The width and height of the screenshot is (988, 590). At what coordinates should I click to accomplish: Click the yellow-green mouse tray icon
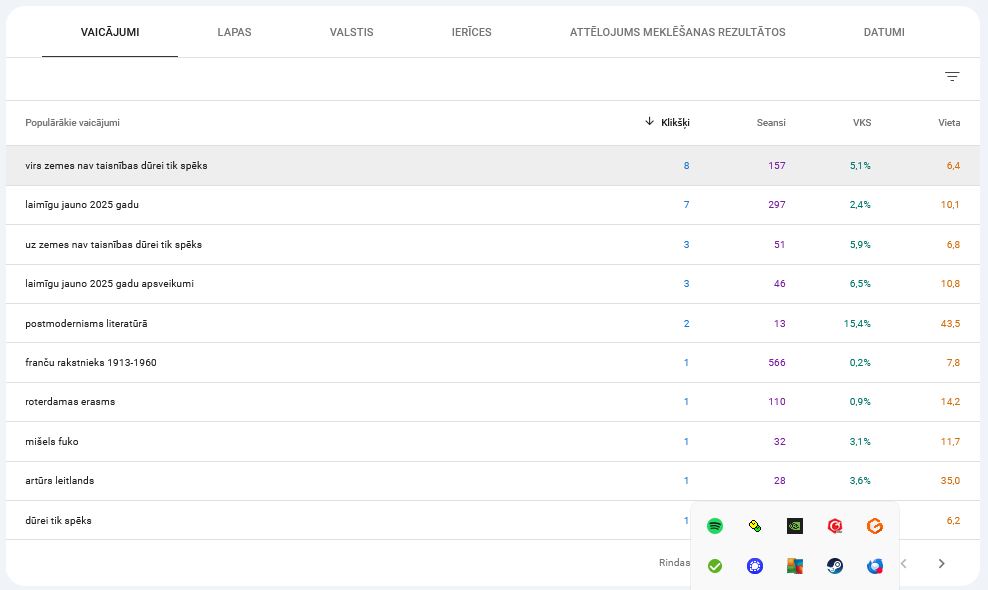(x=755, y=526)
